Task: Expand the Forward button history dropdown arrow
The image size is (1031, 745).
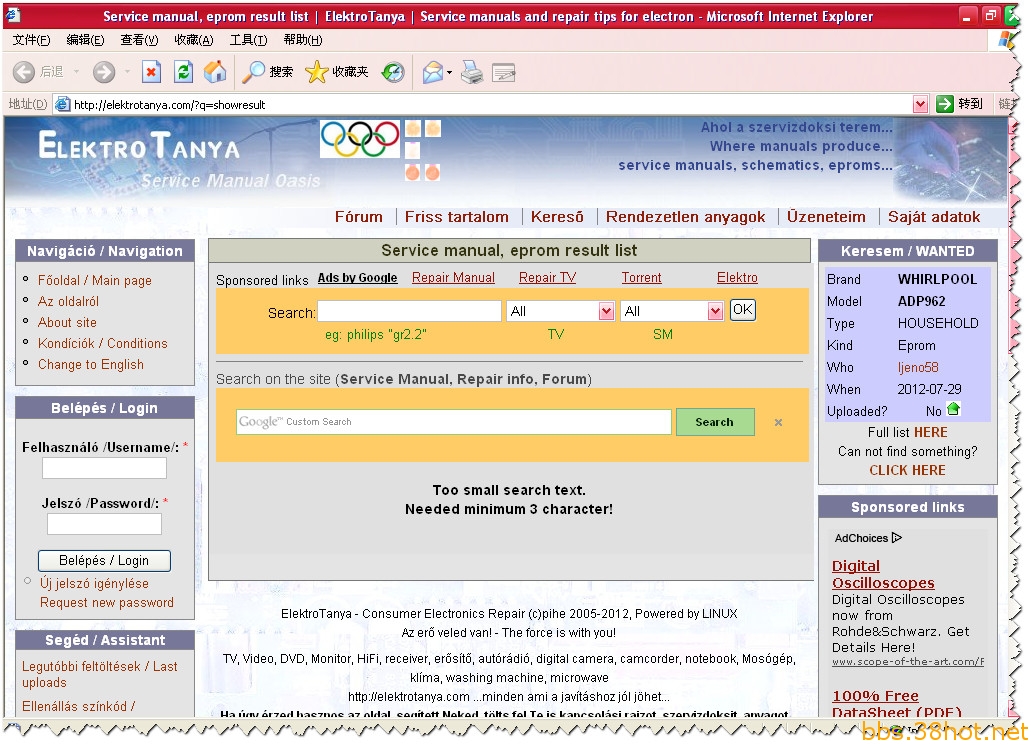Action: tap(127, 72)
